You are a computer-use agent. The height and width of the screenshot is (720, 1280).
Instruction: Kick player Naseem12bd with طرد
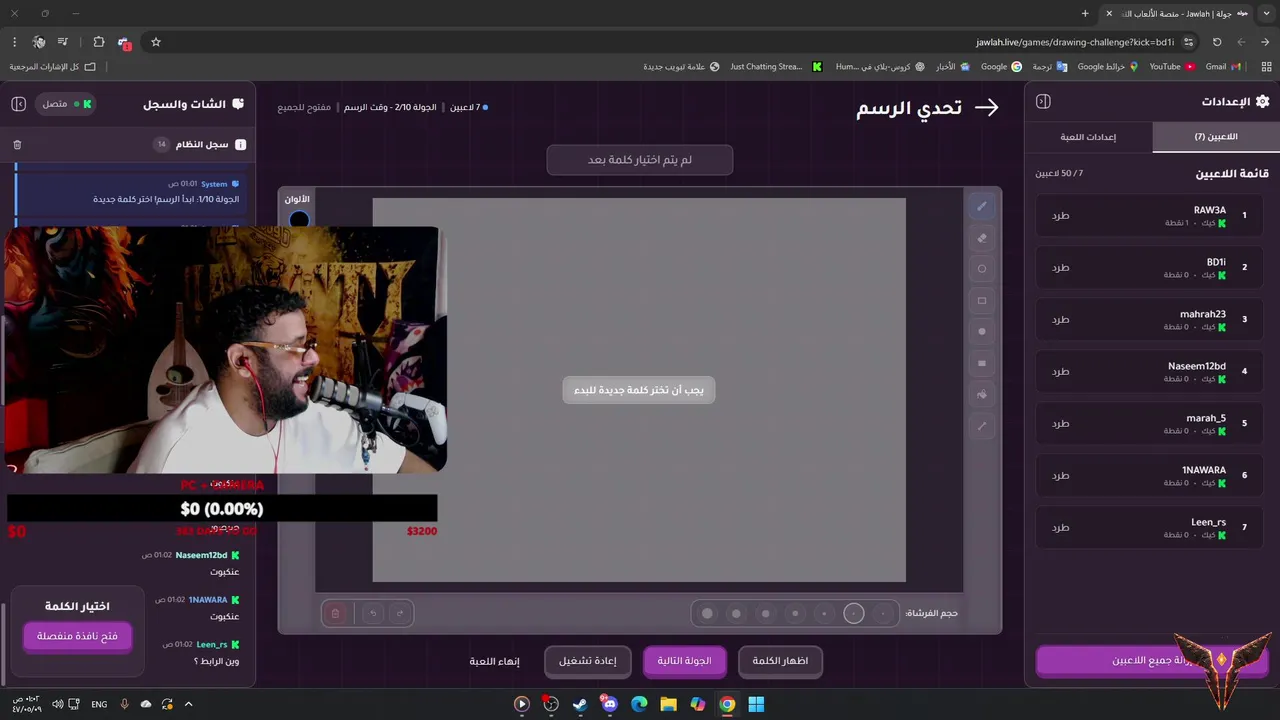tap(1060, 372)
